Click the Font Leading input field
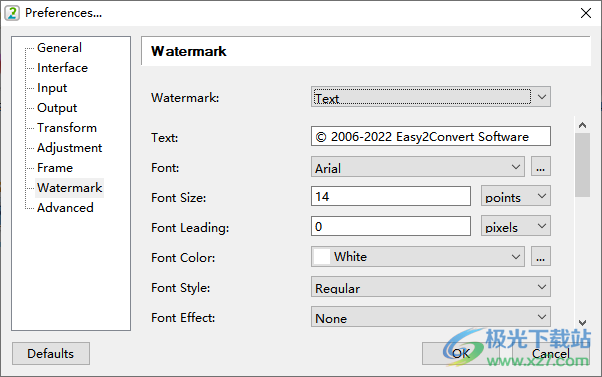The image size is (602, 377). coord(391,226)
